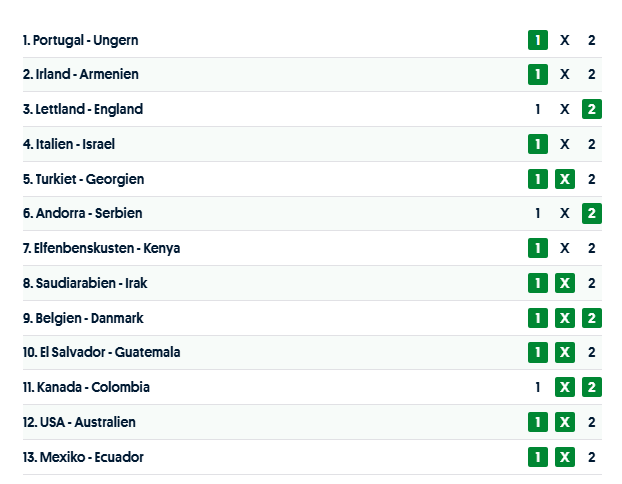This screenshot has width=622, height=484.
Task: Select 2 for Turkiet - Georgien
Action: click(x=592, y=179)
